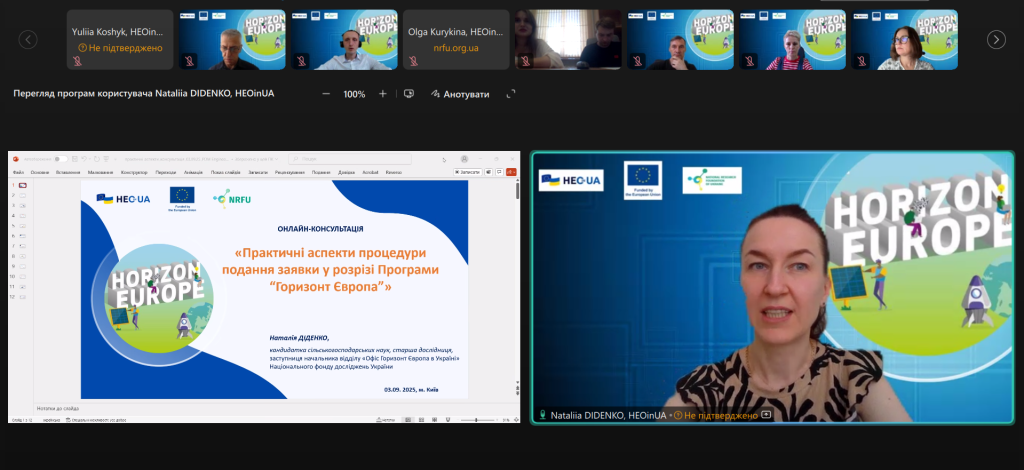Open the Записати ribbon tab

(x=257, y=172)
